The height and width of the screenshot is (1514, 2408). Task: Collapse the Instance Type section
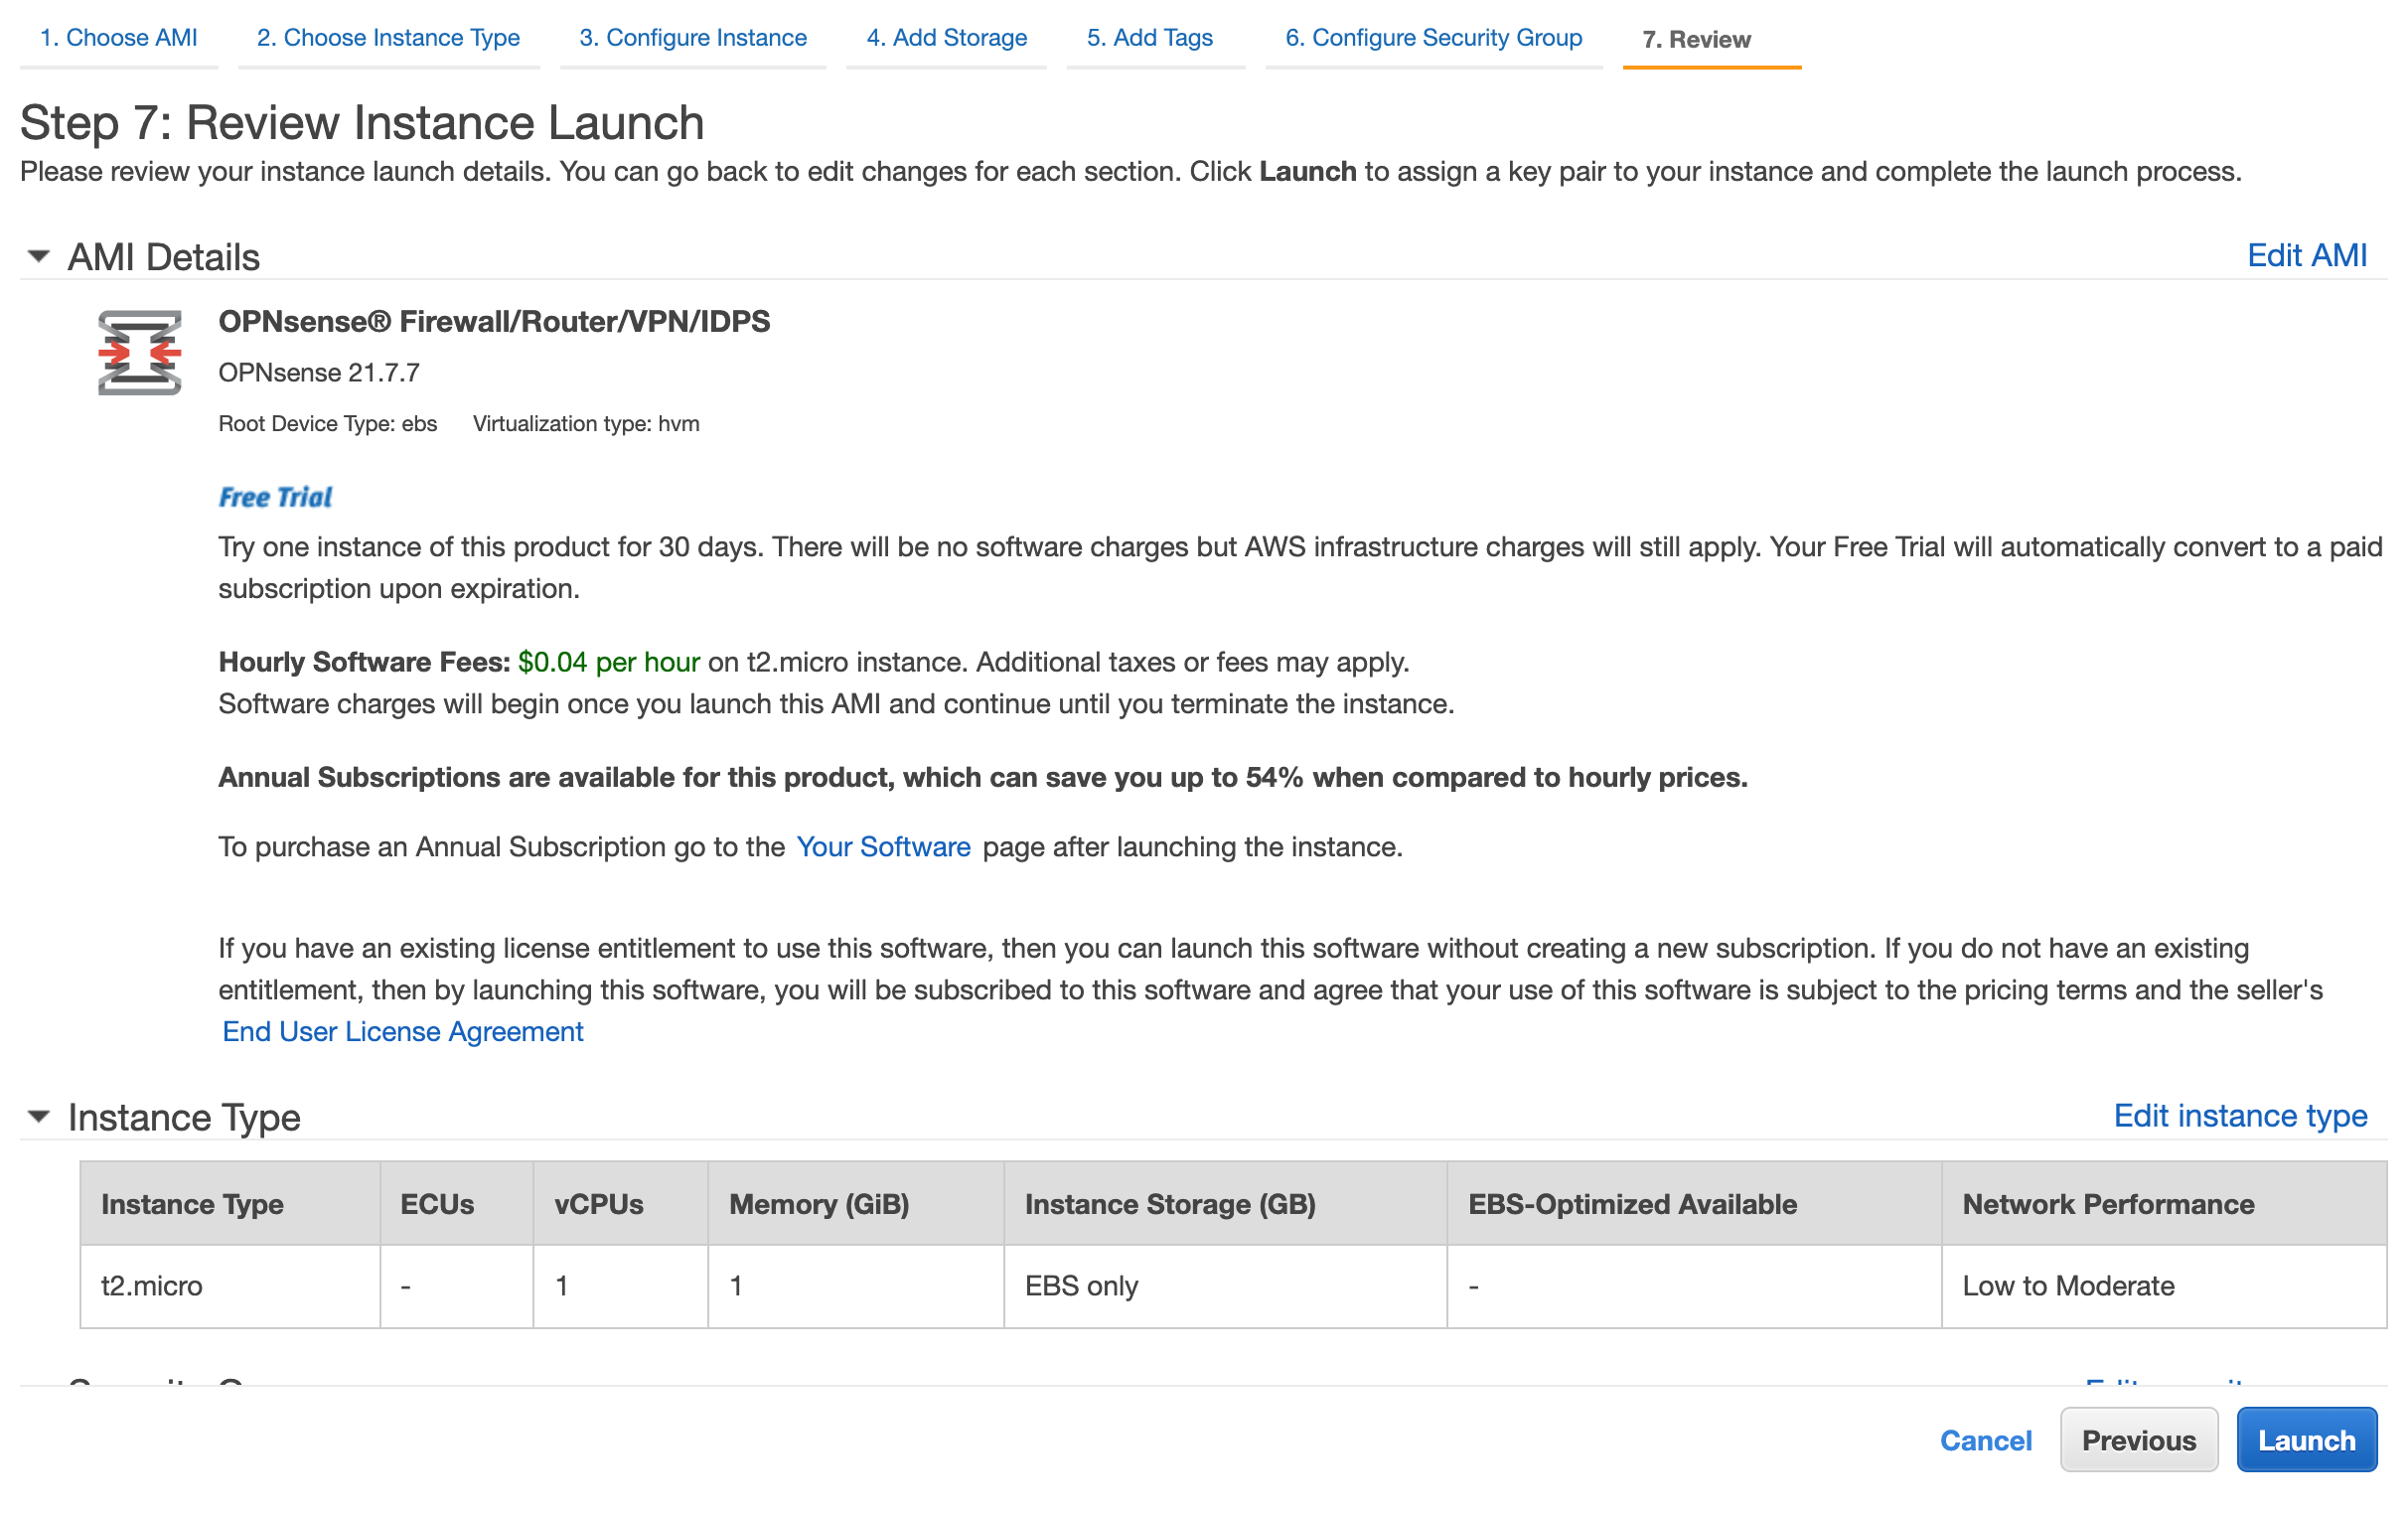click(38, 1117)
